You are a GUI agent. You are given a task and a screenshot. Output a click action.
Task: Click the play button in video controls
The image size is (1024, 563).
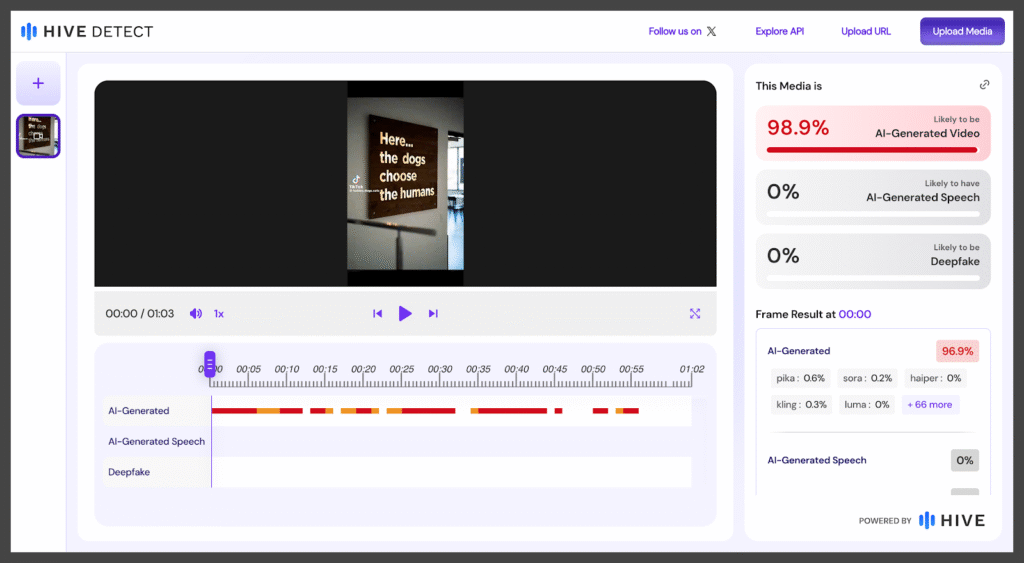coord(405,313)
